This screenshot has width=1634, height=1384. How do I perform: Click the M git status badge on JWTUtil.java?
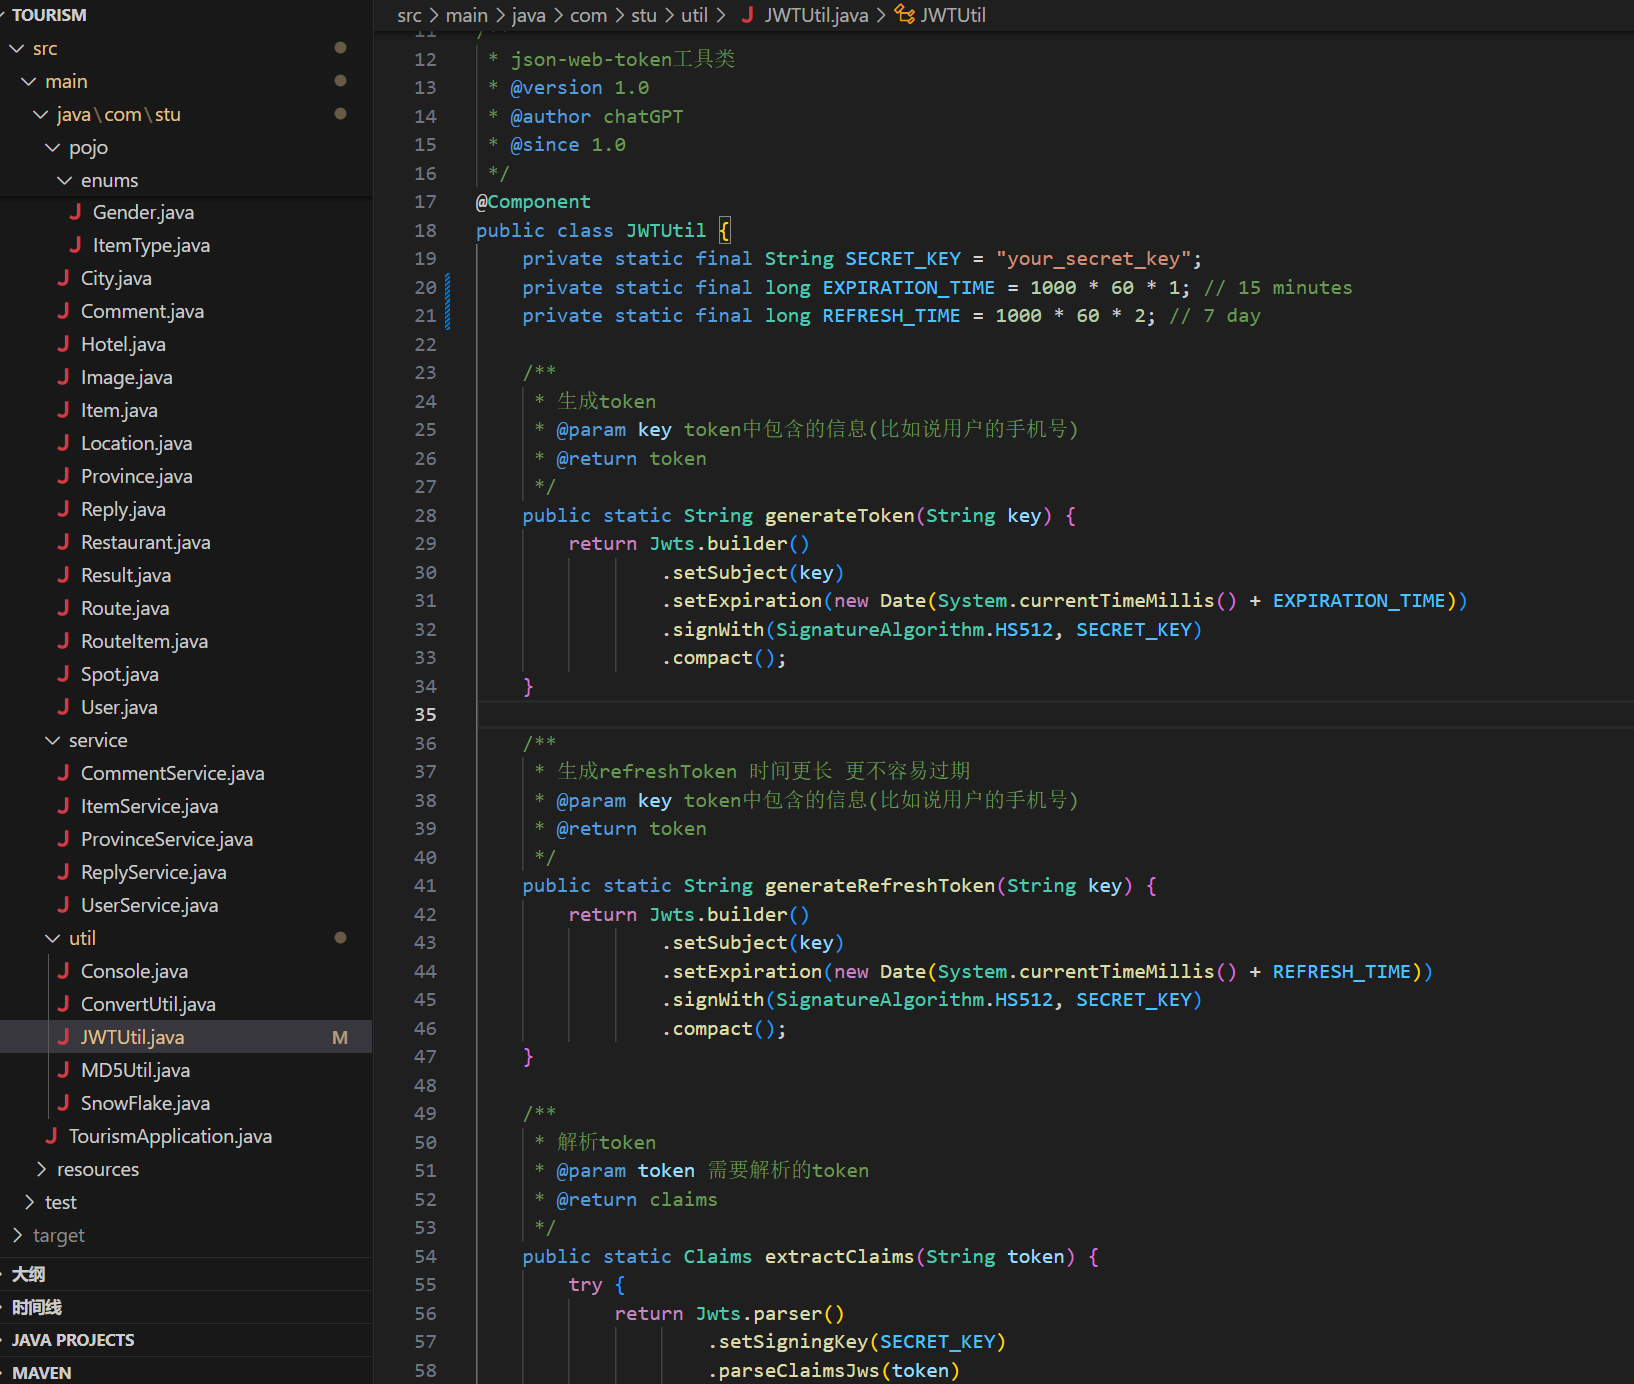[x=340, y=1037]
